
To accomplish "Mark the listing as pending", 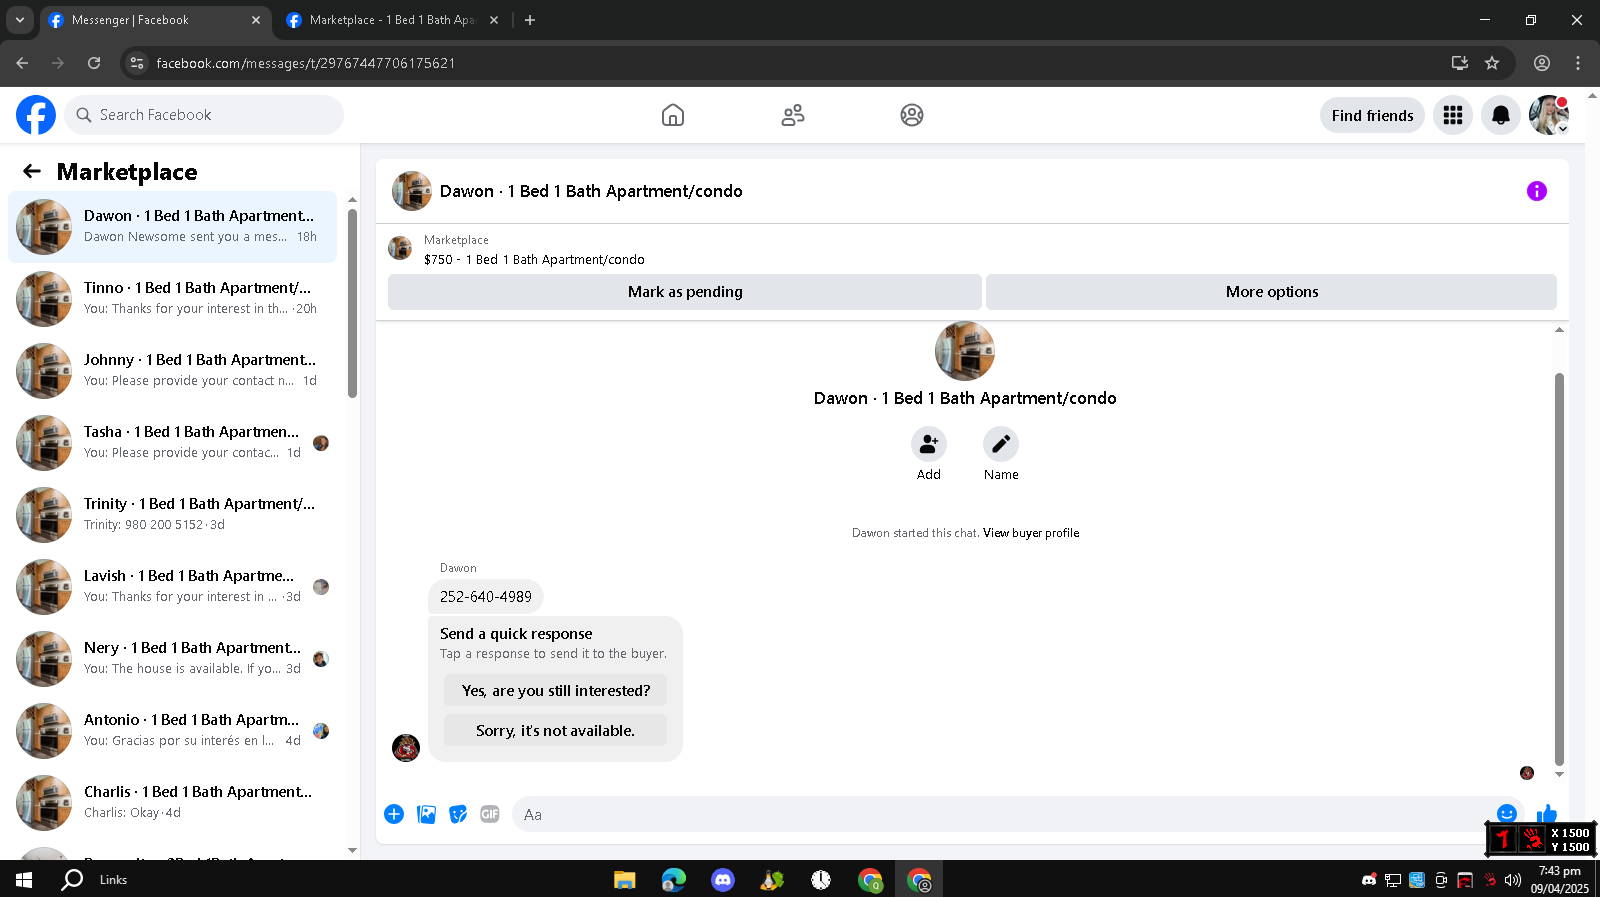I will (685, 292).
